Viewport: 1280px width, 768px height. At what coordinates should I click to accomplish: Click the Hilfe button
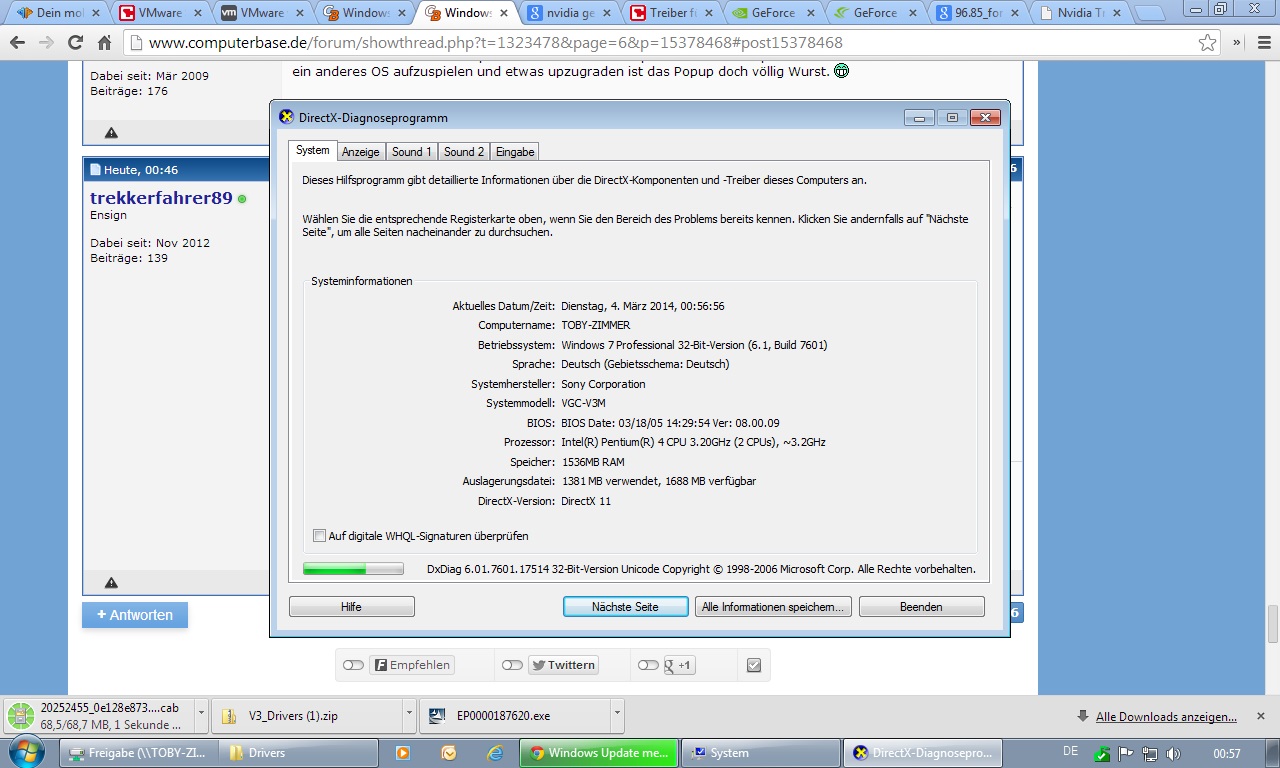(x=351, y=607)
